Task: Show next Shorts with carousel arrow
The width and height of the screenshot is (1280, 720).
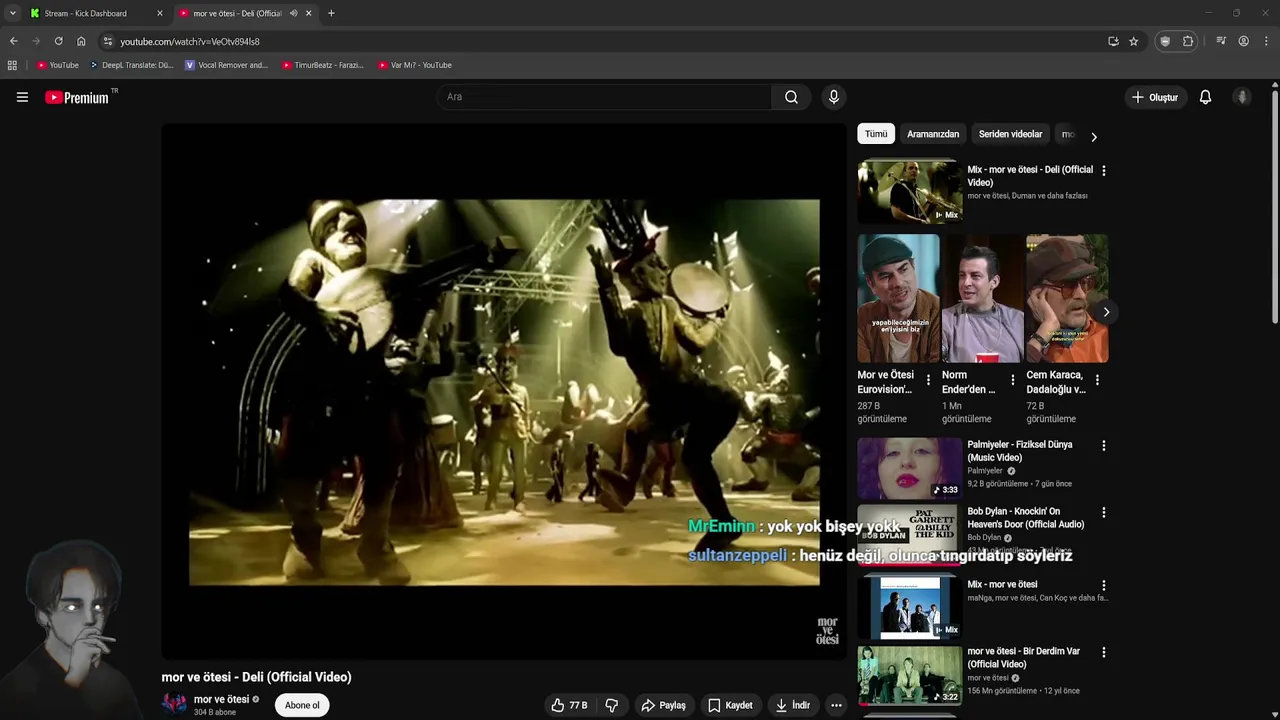Action: pyautogui.click(x=1105, y=312)
